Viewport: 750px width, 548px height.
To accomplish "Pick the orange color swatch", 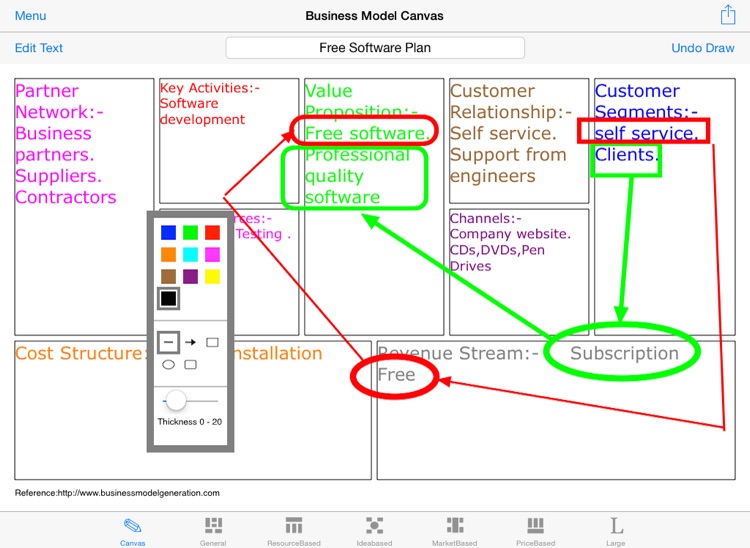I will [x=168, y=254].
